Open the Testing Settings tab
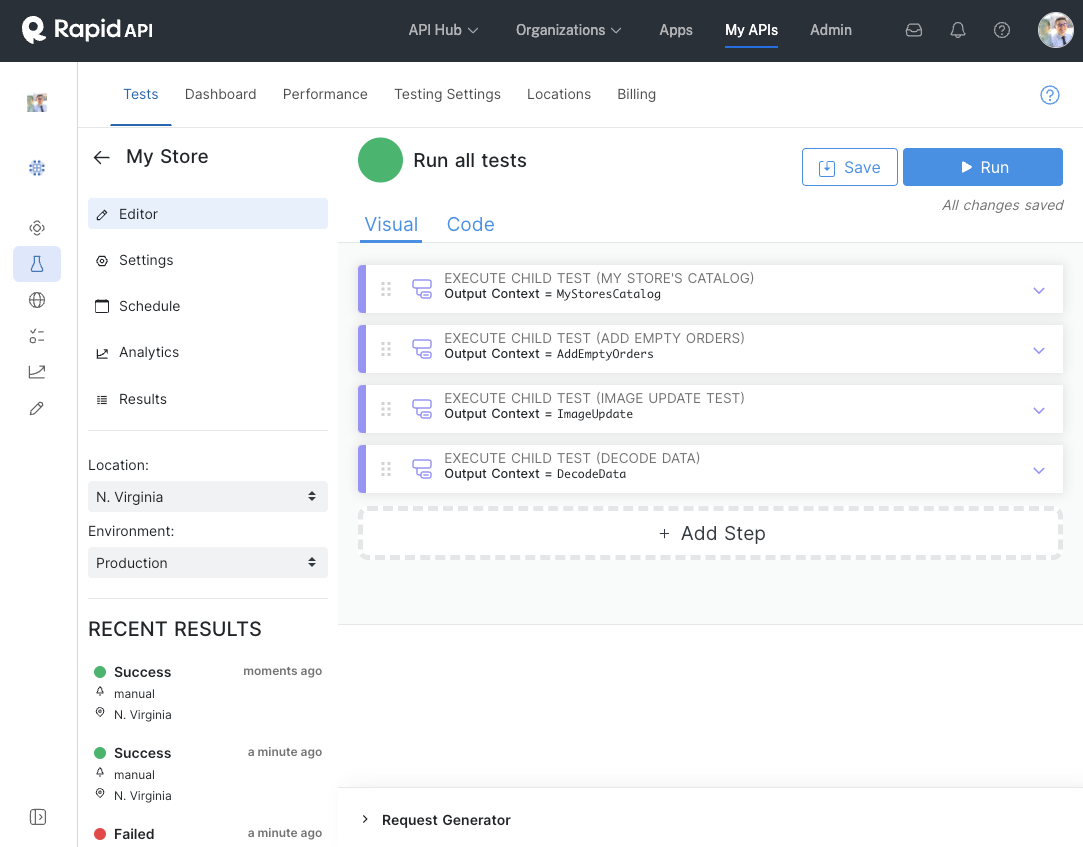1083x847 pixels. (448, 95)
